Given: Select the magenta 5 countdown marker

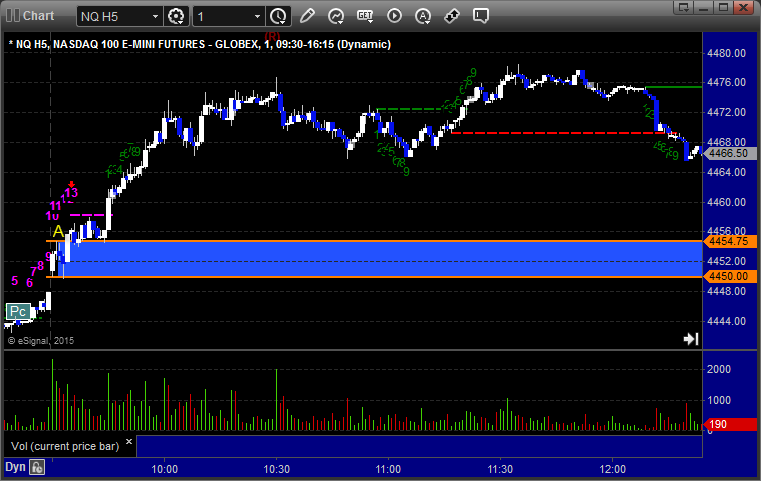Looking at the screenshot, I should 15,281.
